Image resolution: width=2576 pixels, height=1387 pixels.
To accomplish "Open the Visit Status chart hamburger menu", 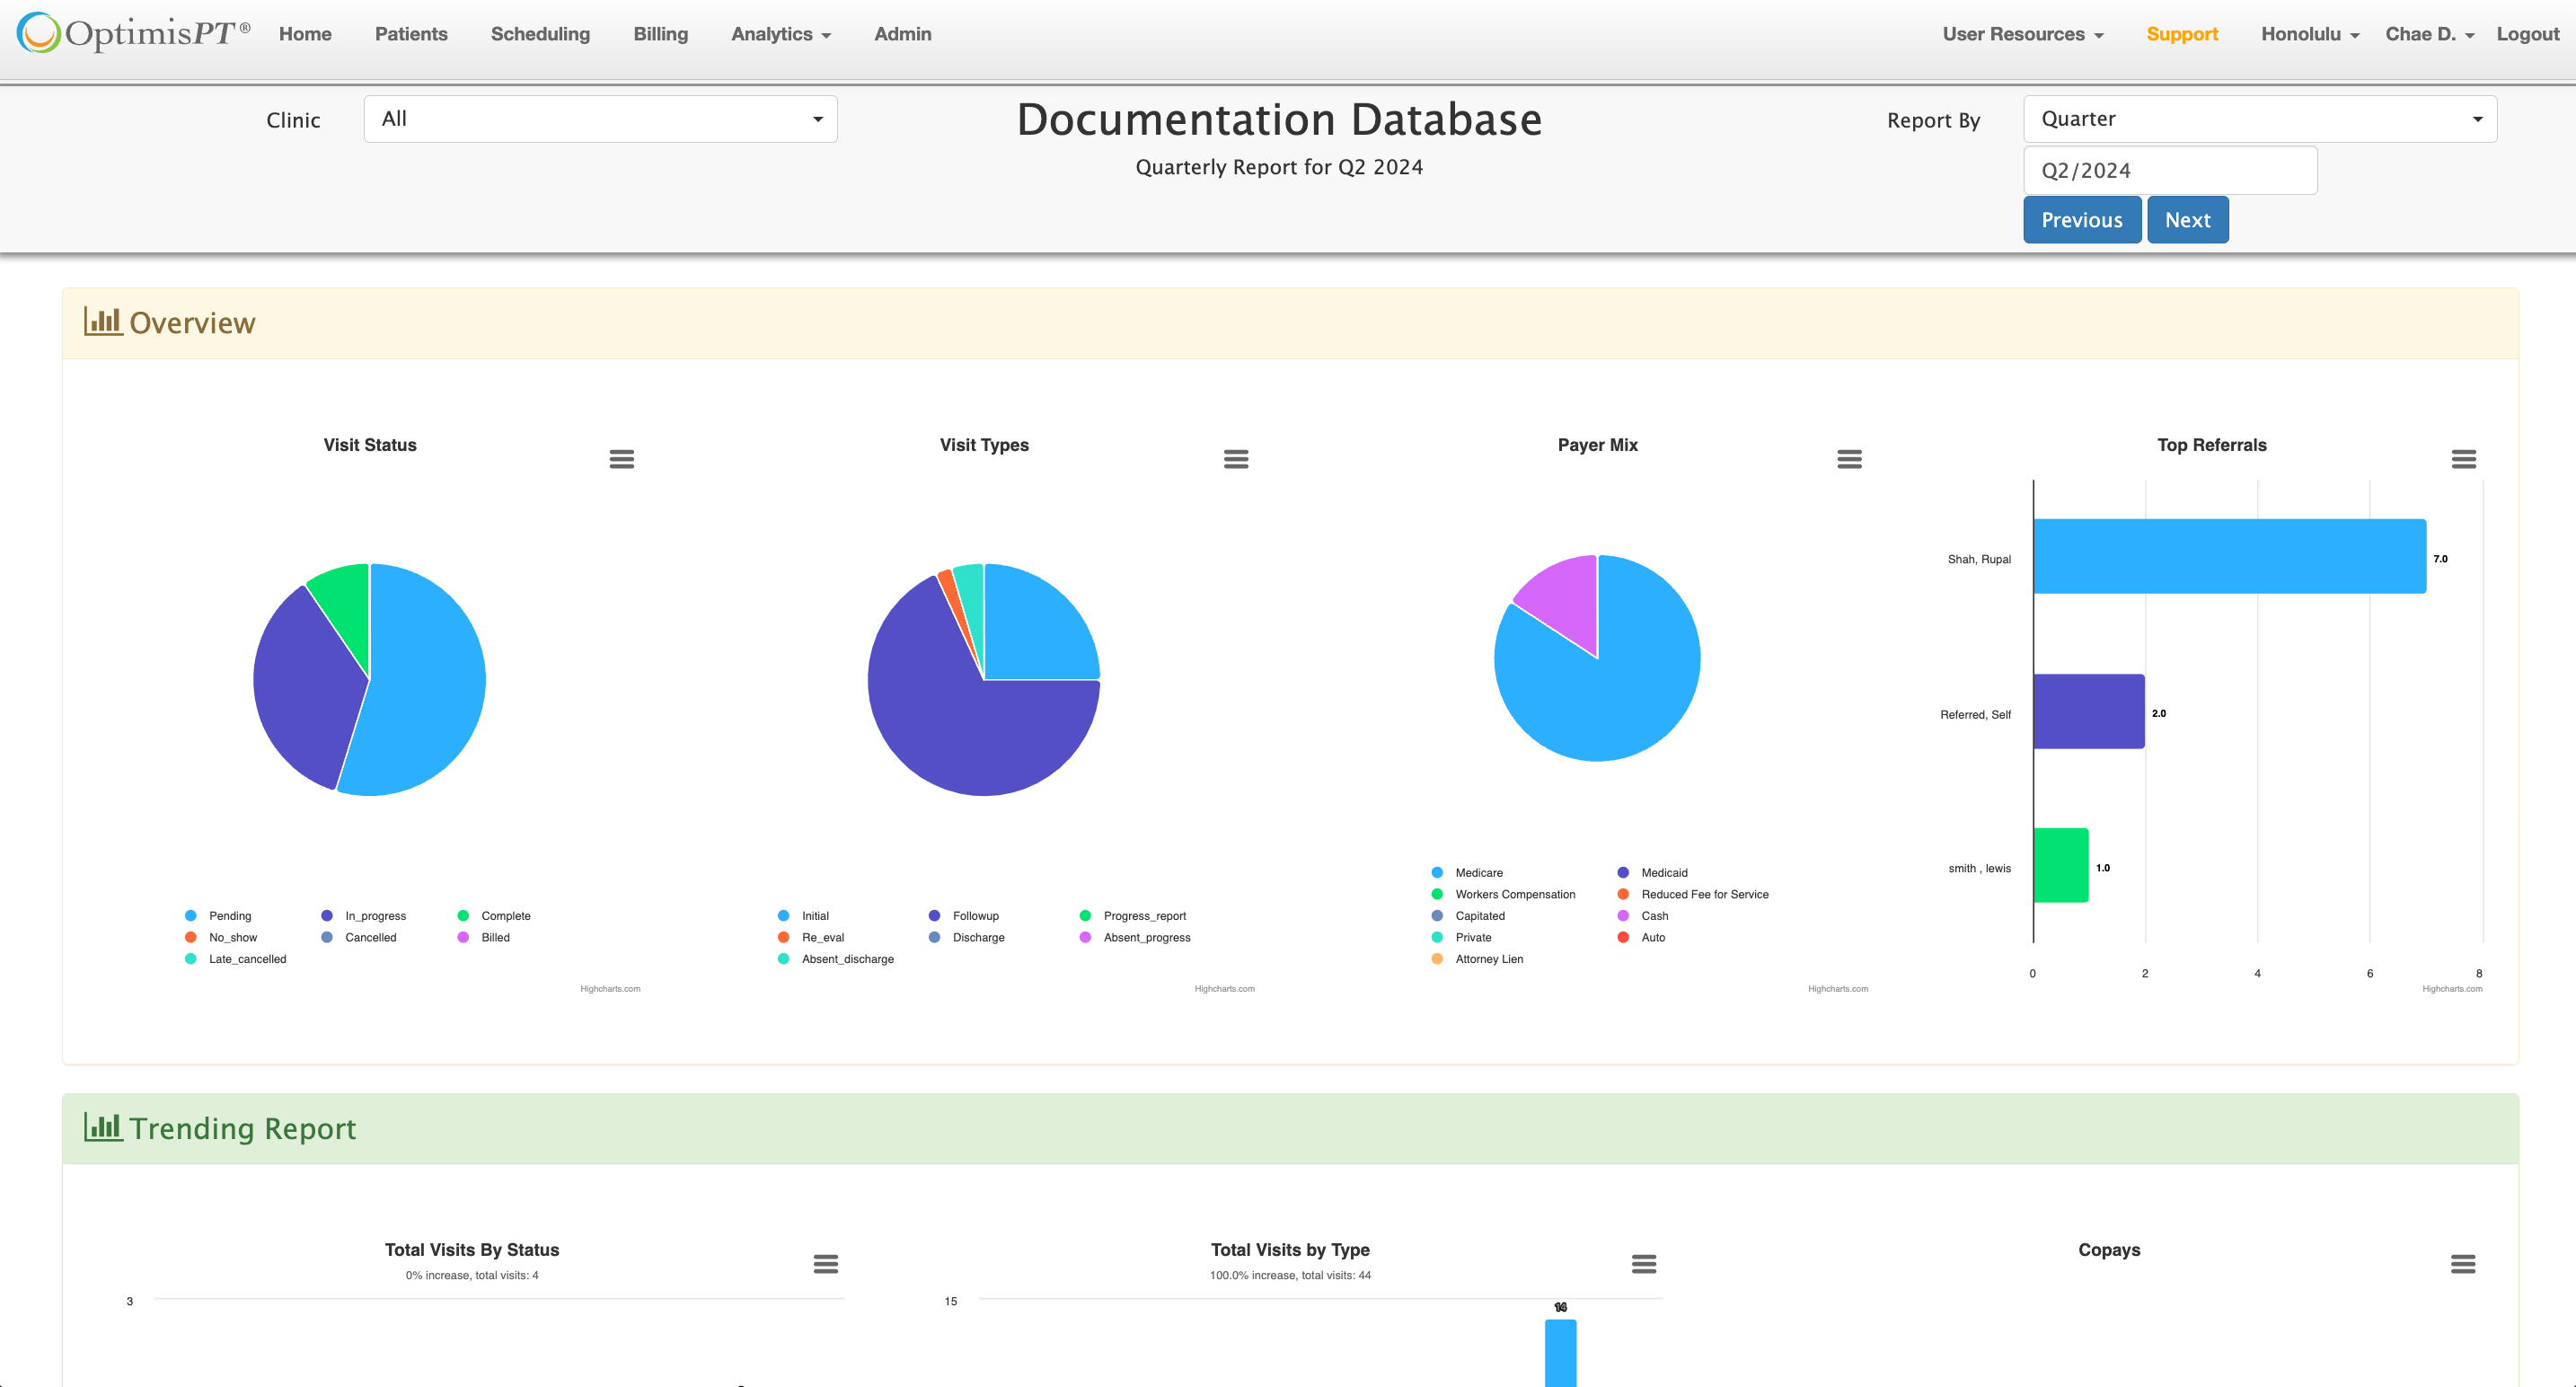I will 621,459.
